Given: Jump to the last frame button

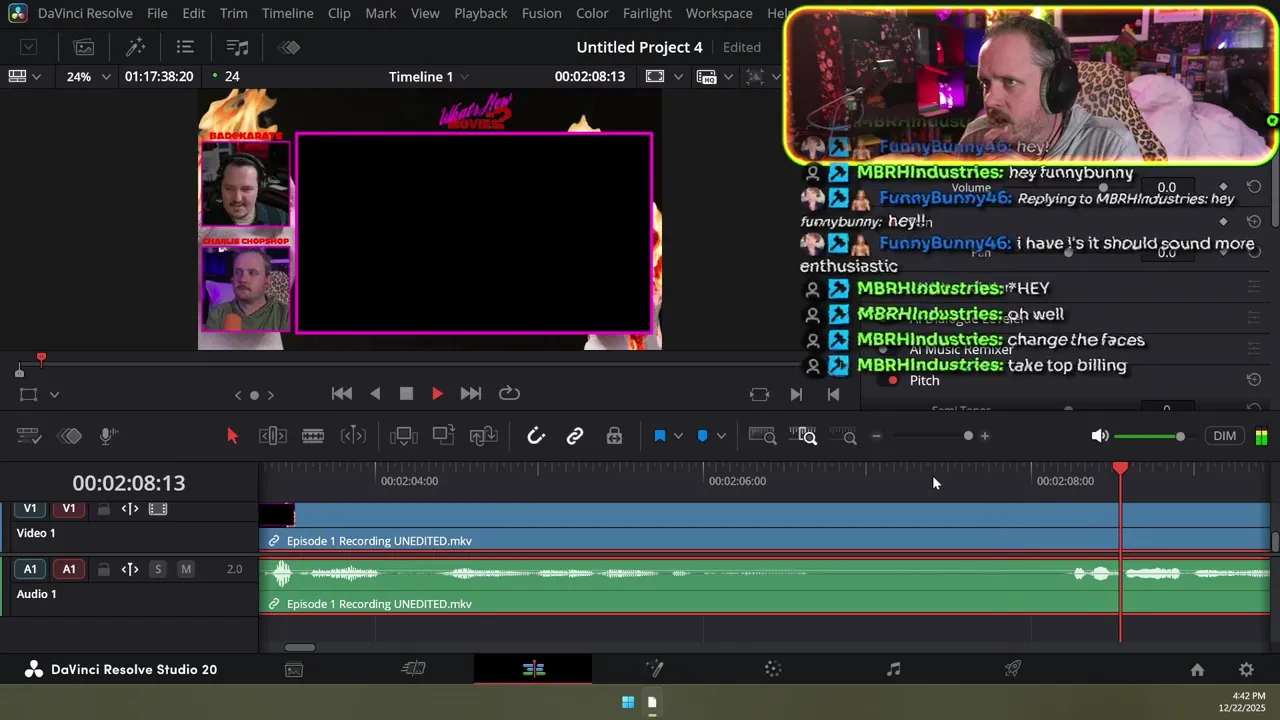Looking at the screenshot, I should 471,394.
